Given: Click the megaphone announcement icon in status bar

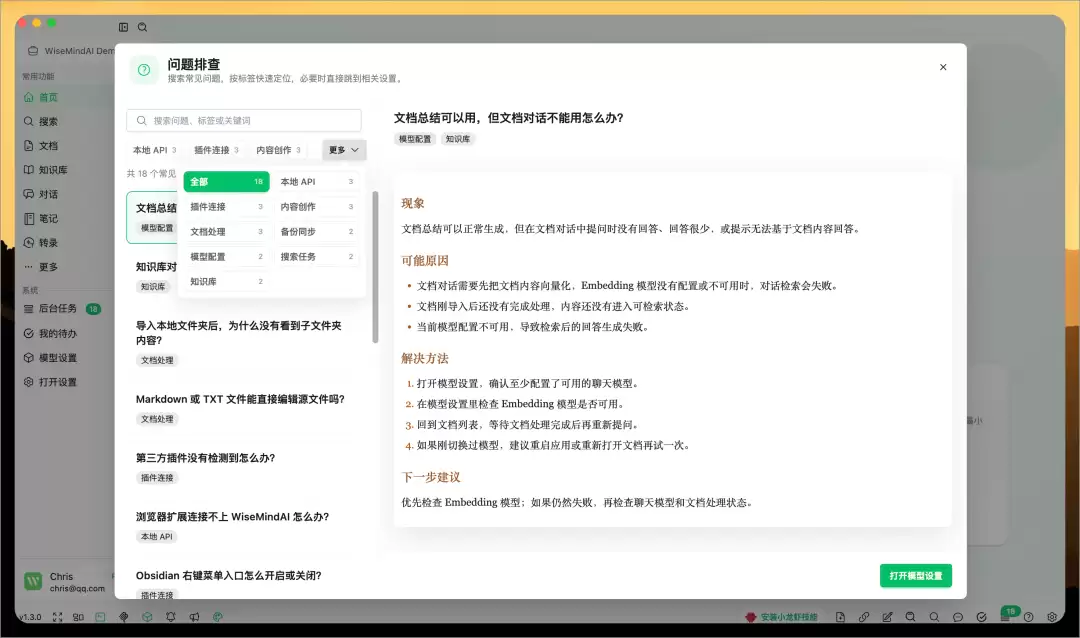Looking at the screenshot, I should (194, 617).
